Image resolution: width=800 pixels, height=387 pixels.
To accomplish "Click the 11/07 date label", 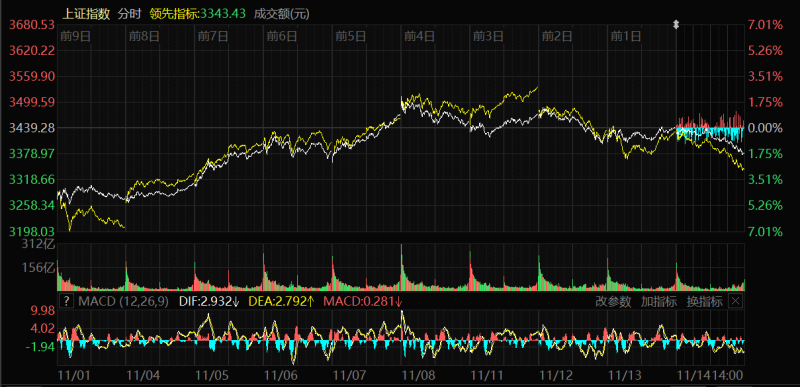I will [x=350, y=376].
